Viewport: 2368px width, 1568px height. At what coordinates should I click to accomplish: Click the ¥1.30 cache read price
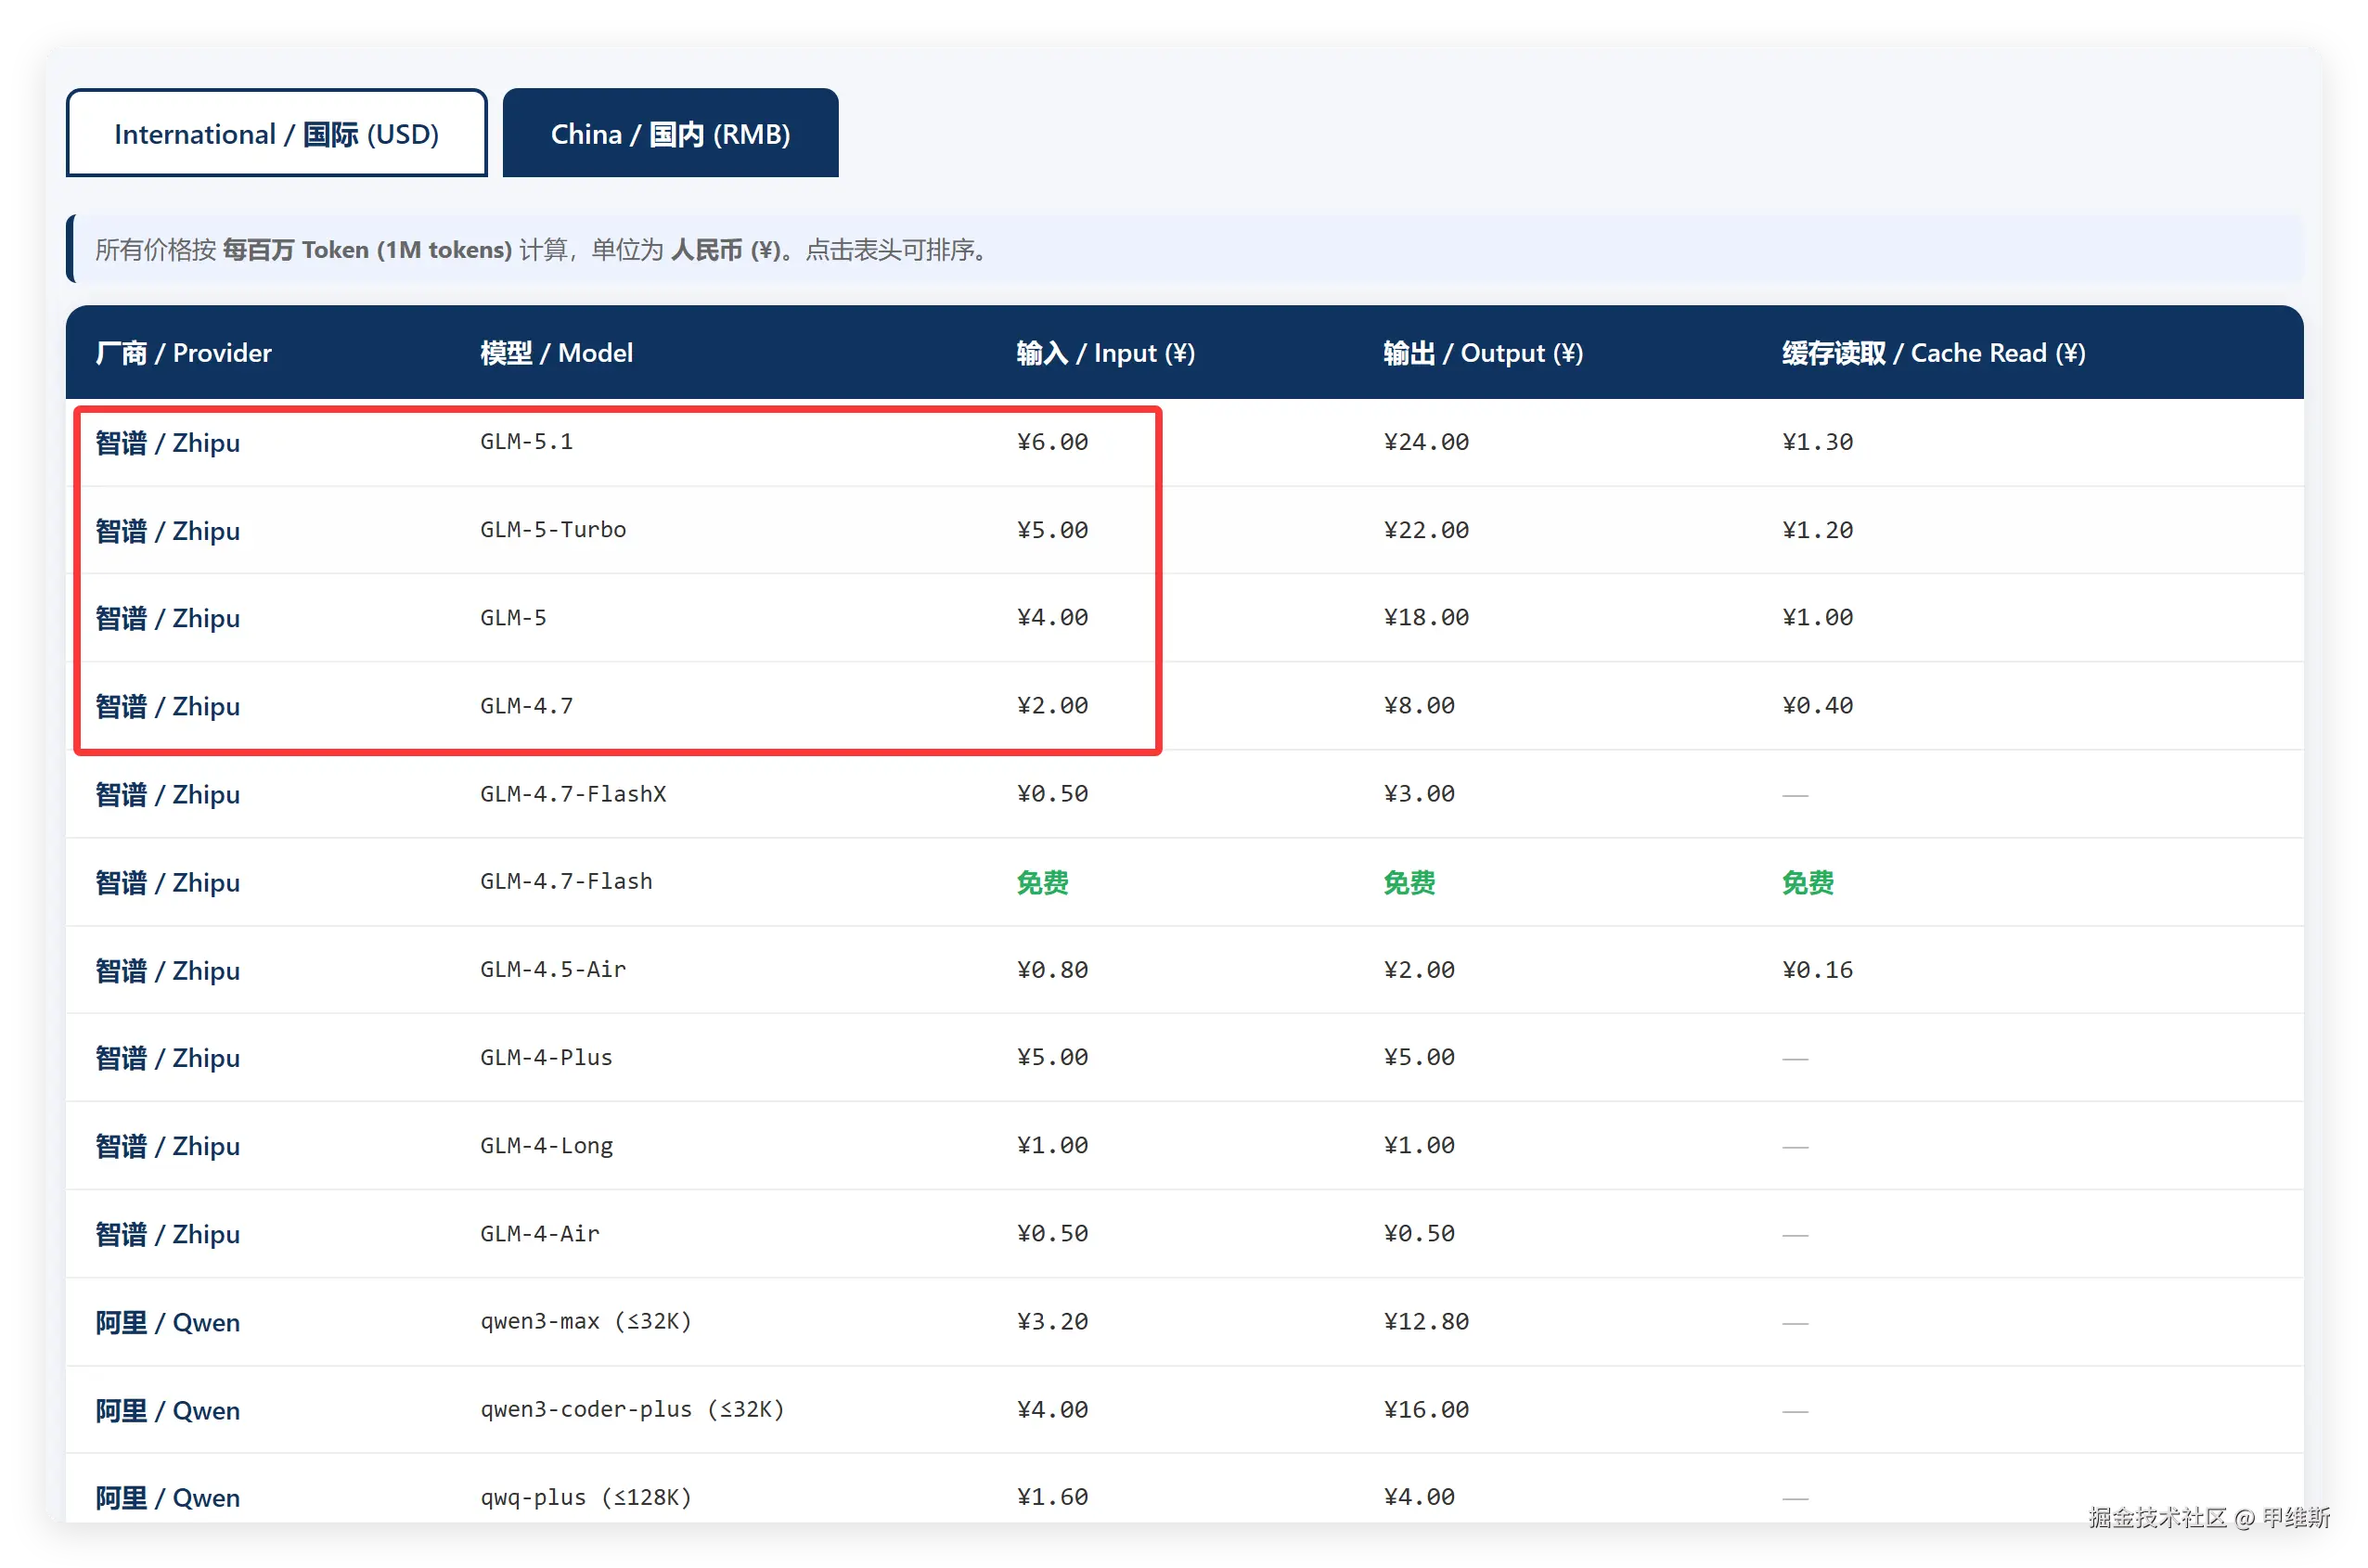click(x=1817, y=442)
